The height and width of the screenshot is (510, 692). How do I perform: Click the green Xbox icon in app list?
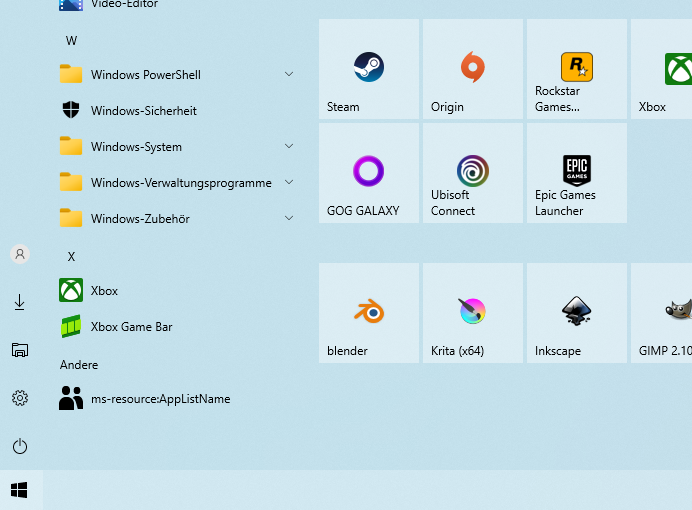(71, 290)
